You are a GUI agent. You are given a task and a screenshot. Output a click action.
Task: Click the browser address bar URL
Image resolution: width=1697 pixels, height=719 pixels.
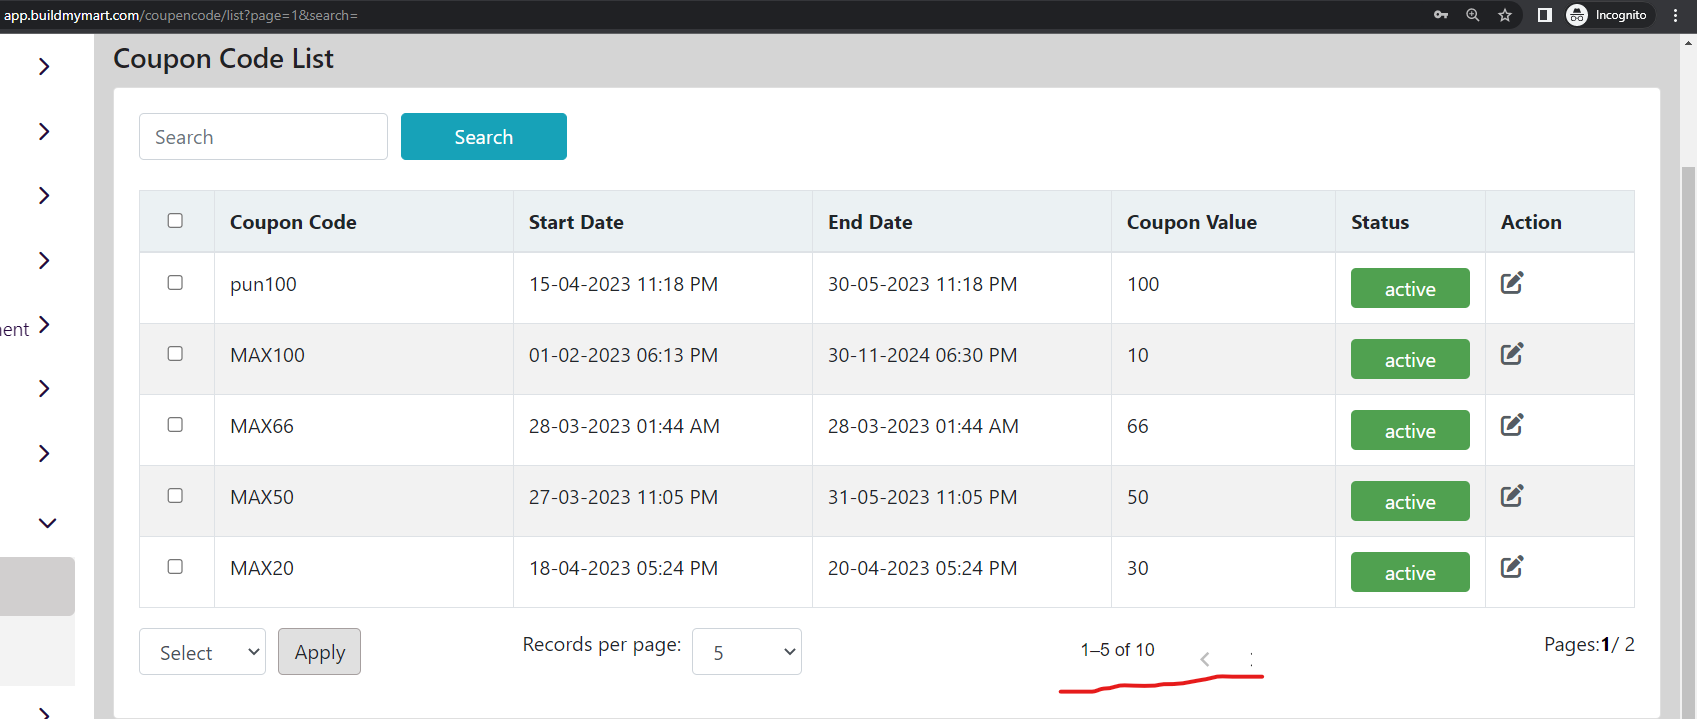click(181, 15)
